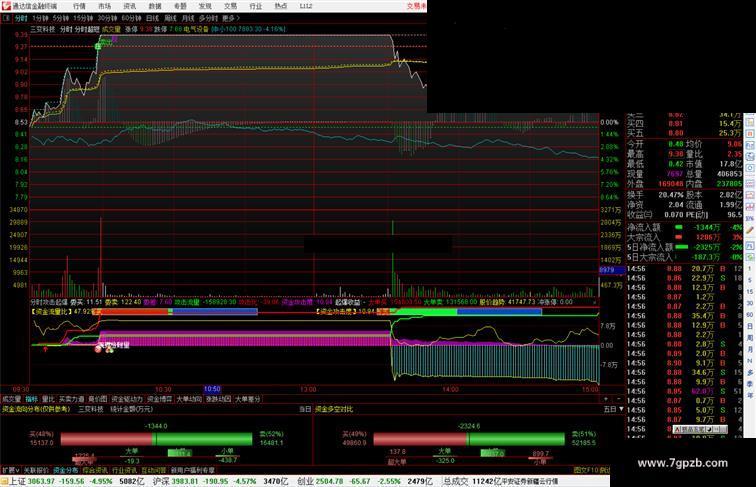Select the 60 period sidebar button
This screenshot has width=756, height=487.
[x=750, y=315]
